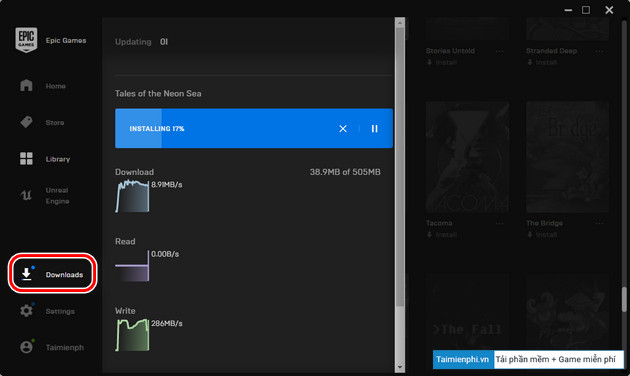Image resolution: width=630 pixels, height=376 pixels.
Task: Click the Installing 17% progress bar
Action: click(254, 128)
